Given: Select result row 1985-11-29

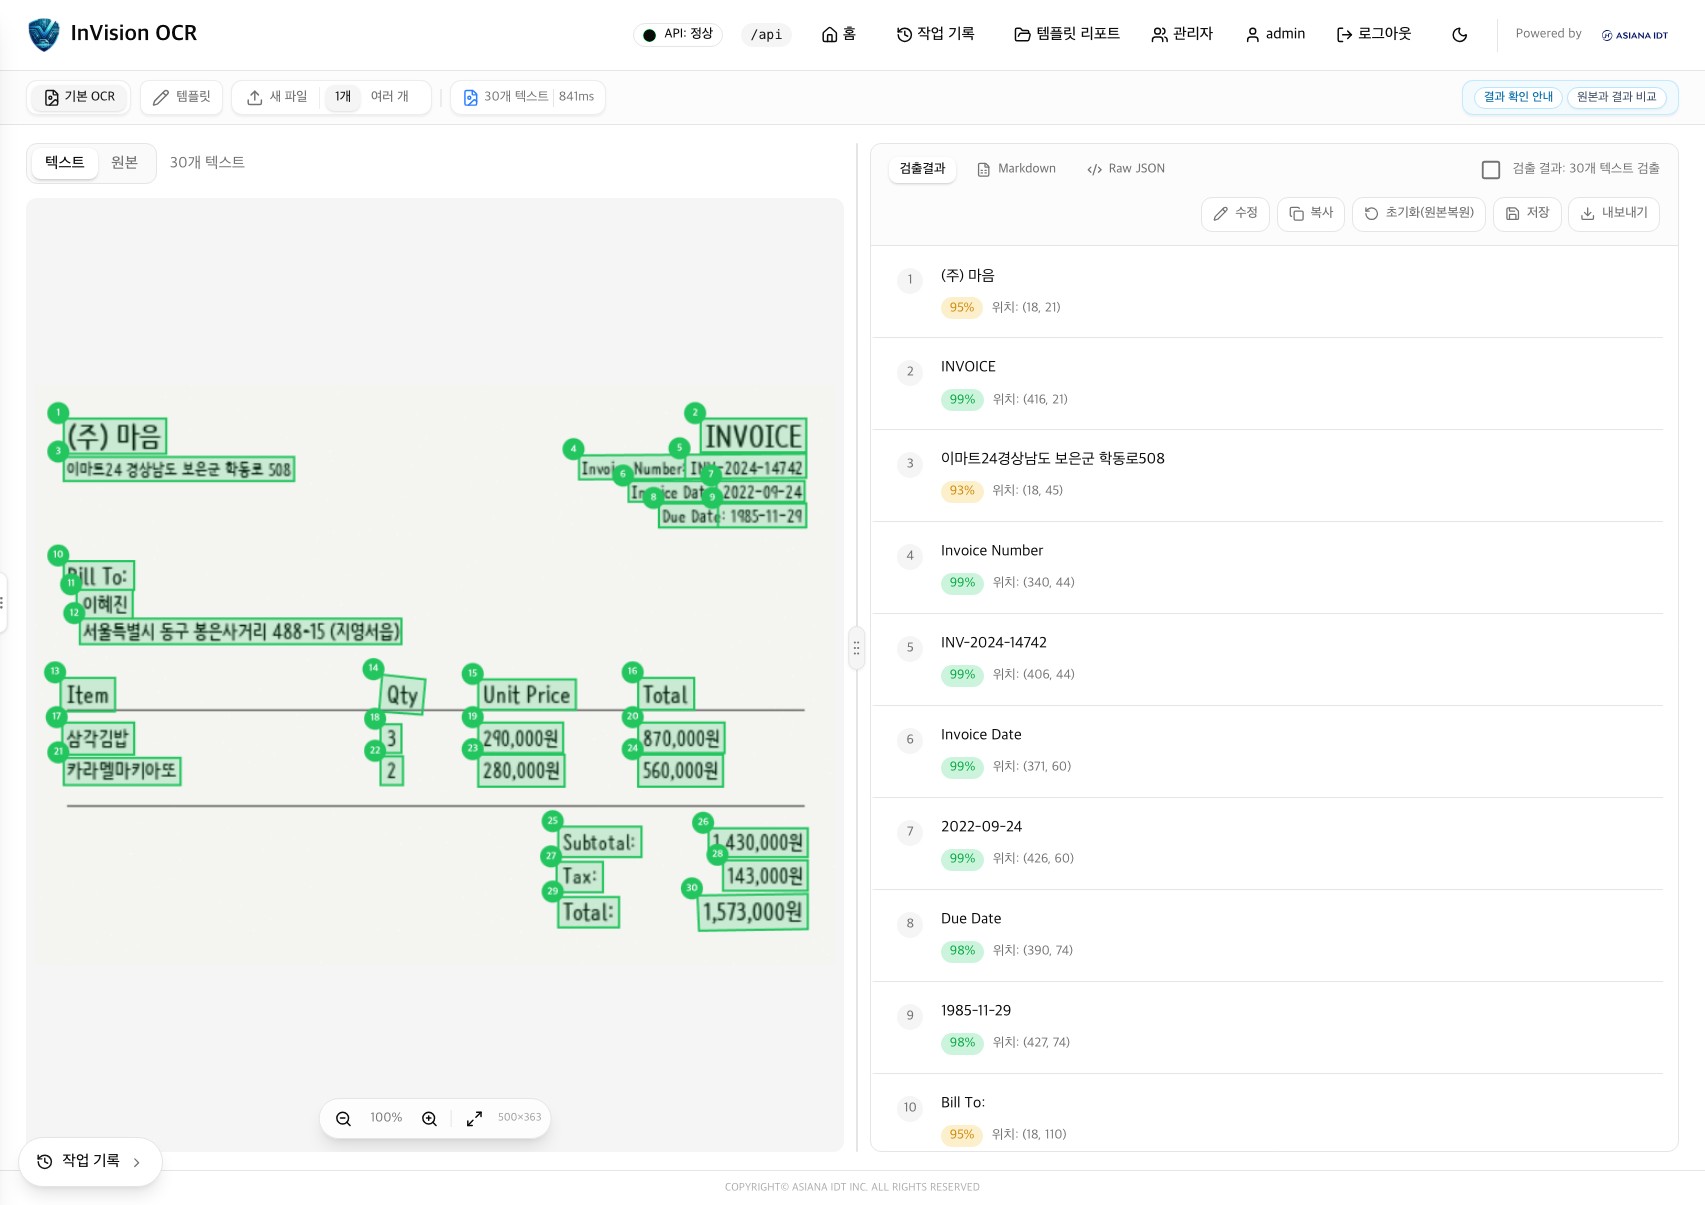Looking at the screenshot, I should [x=1267, y=1027].
